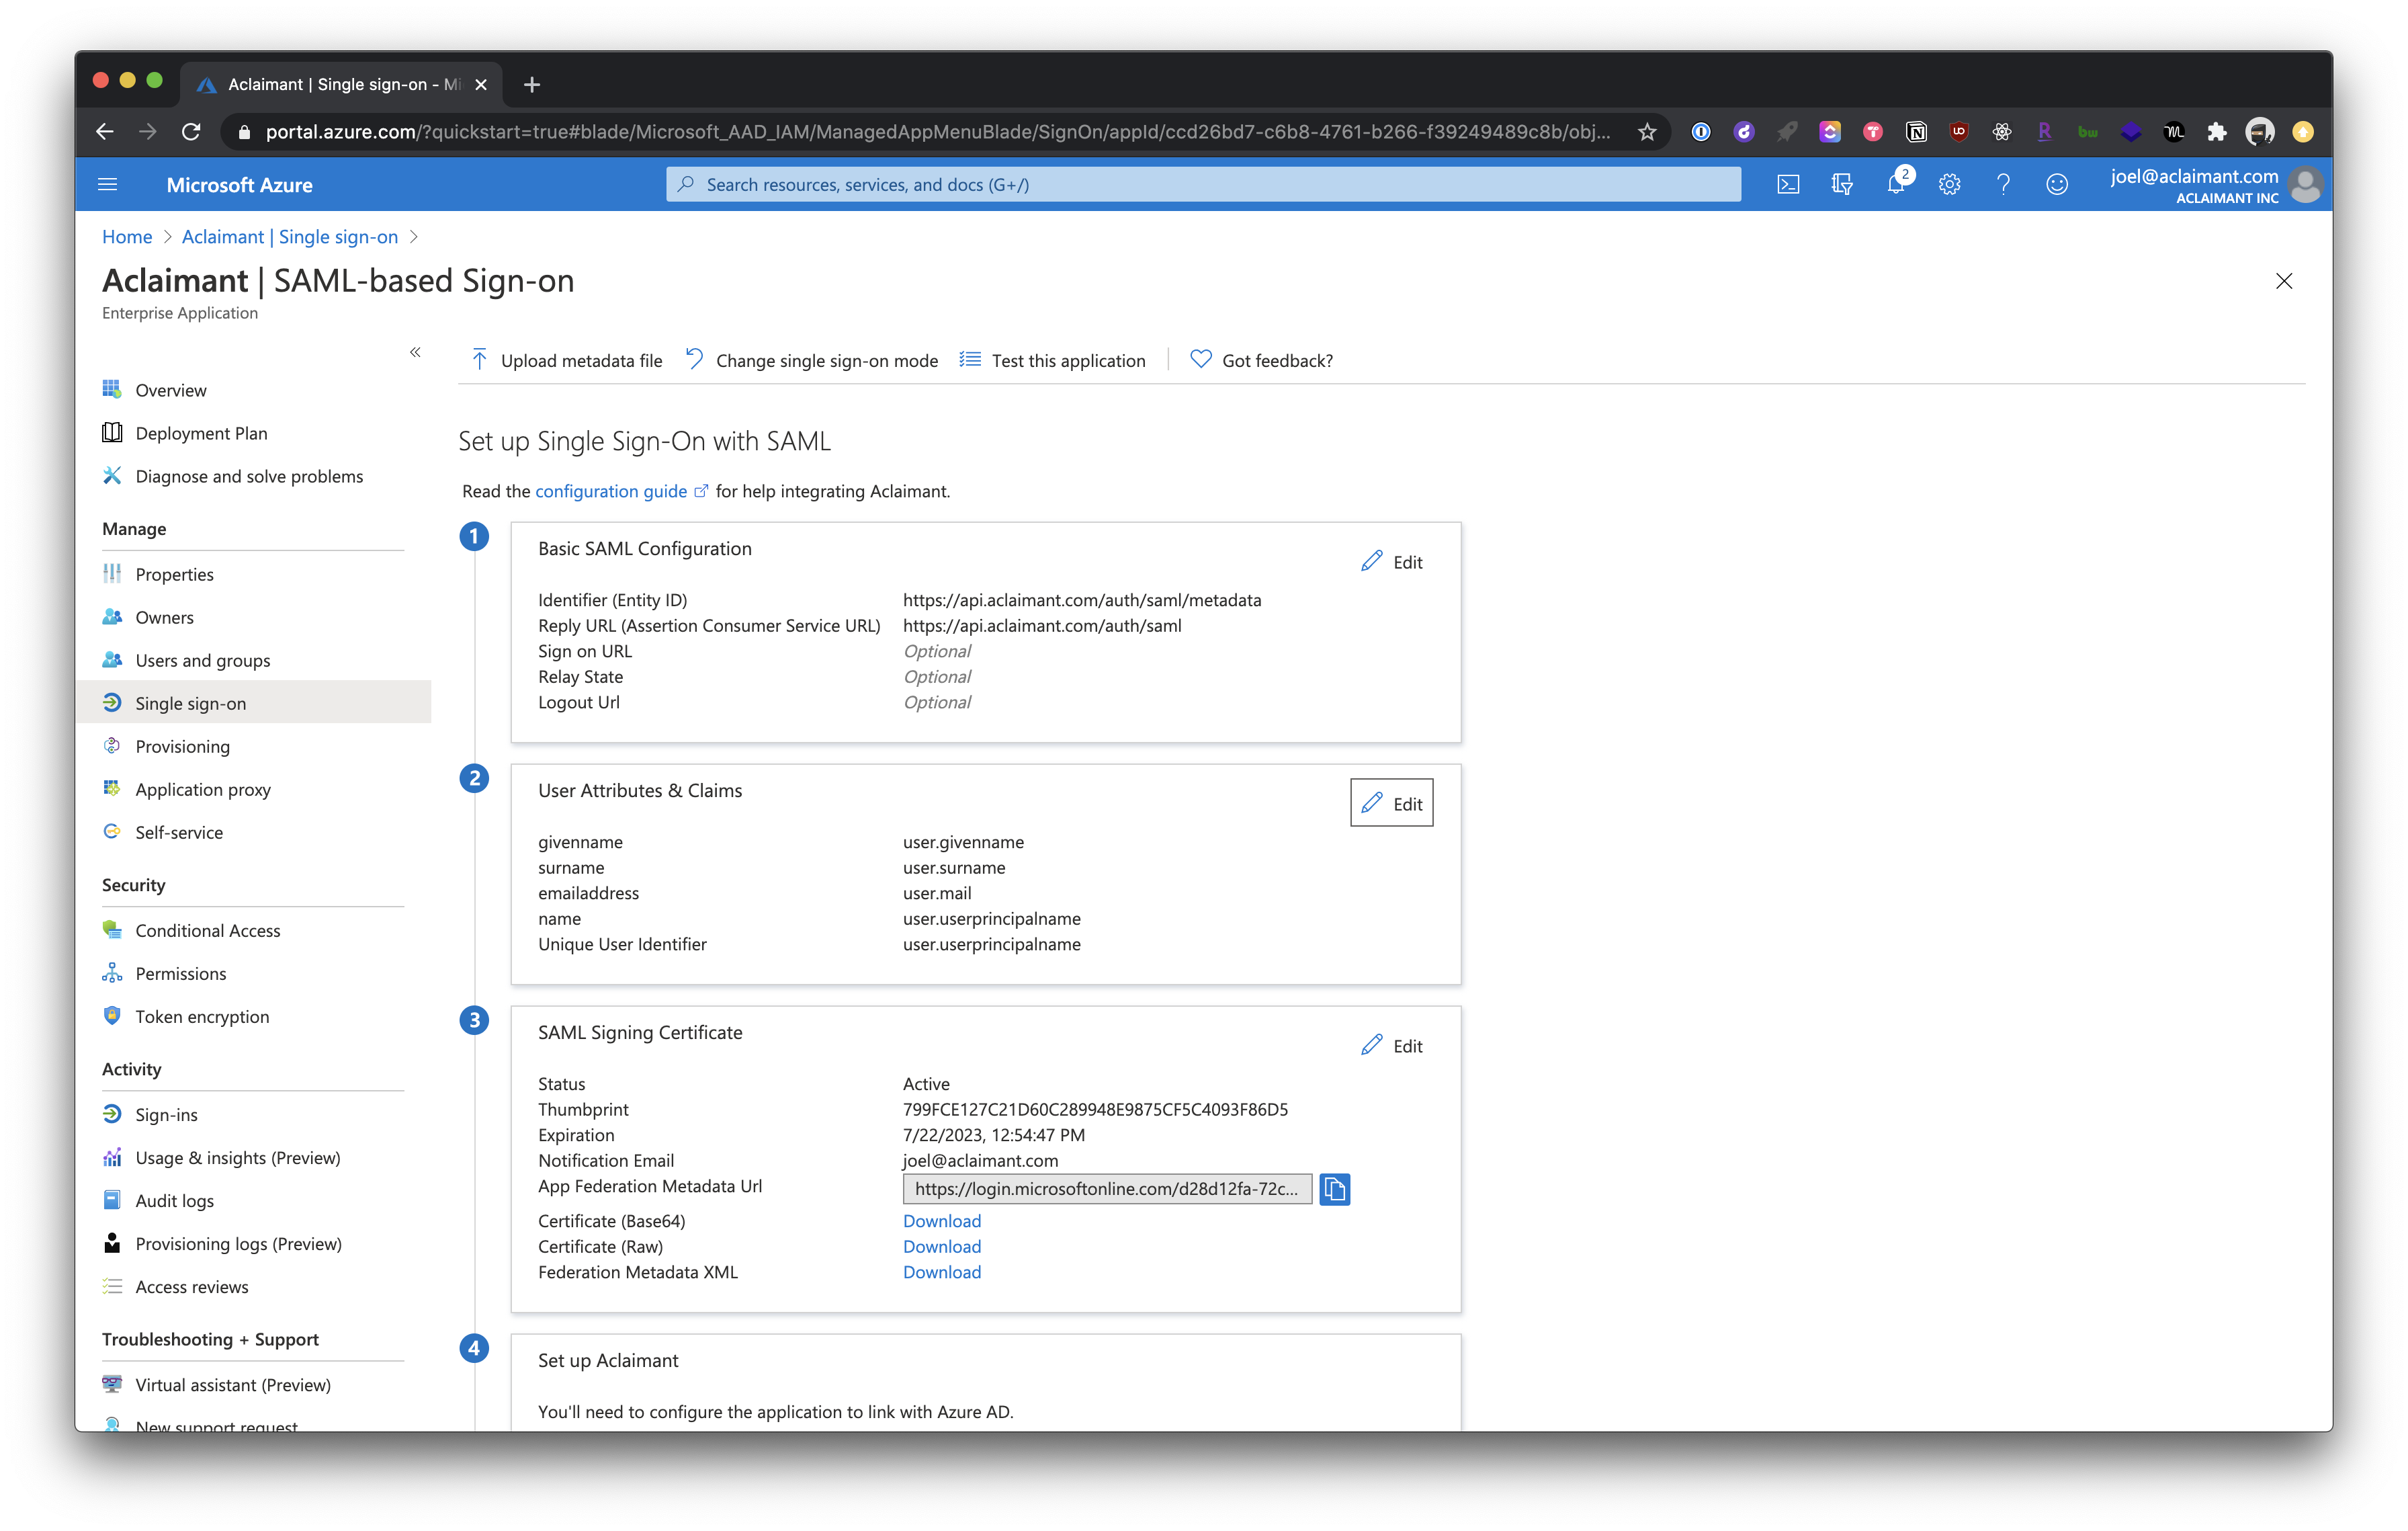Collapse the left sidebar menu
Viewport: 2408px width, 1531px height.
(x=415, y=352)
